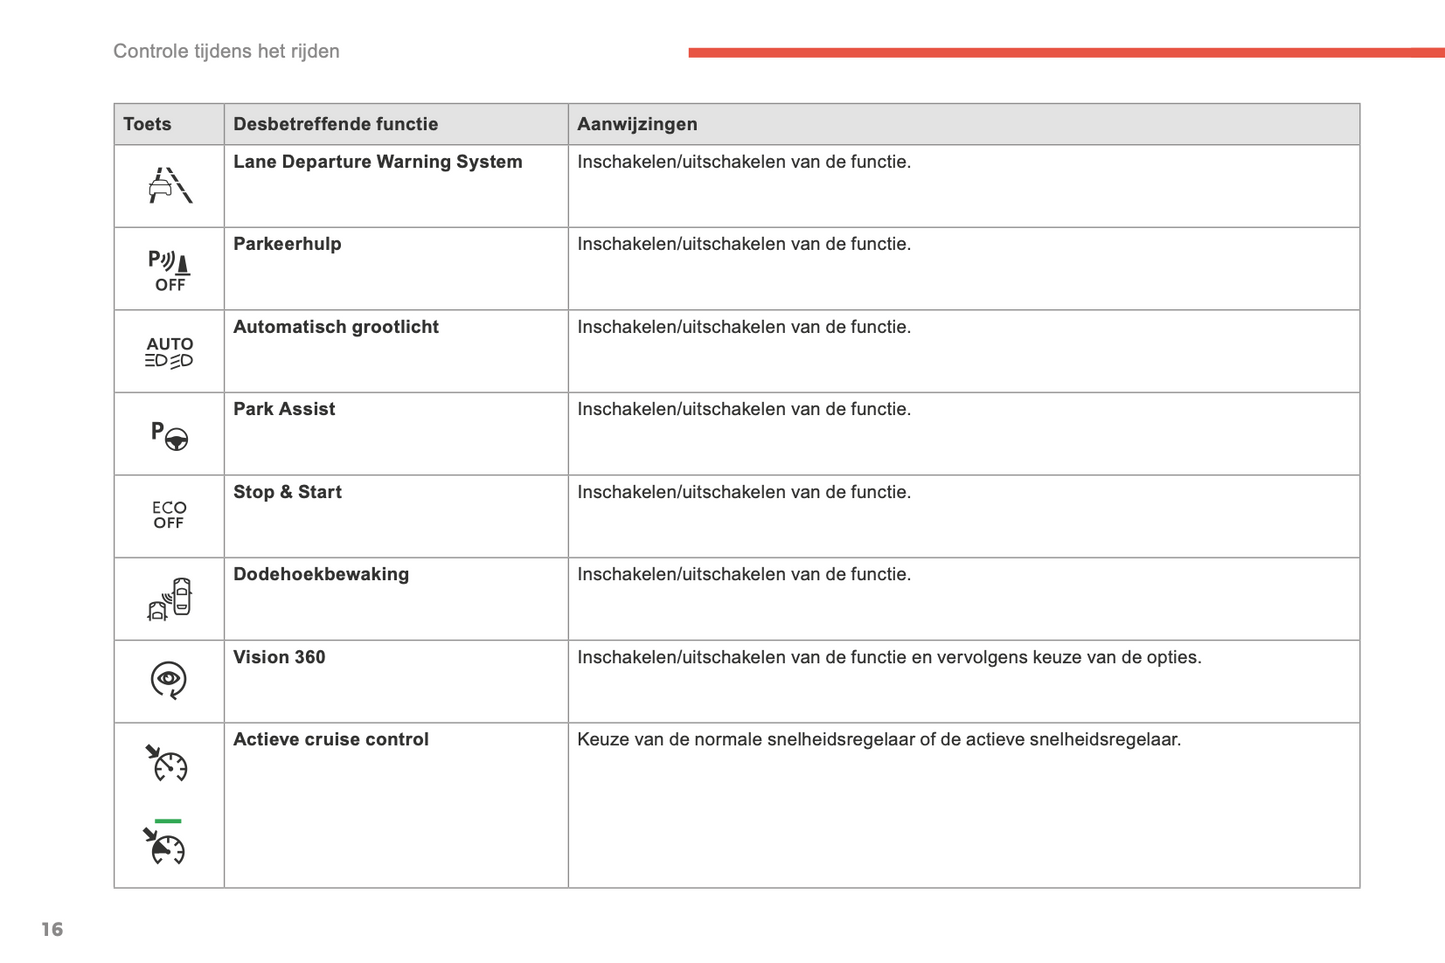Click the page number 16
The width and height of the screenshot is (1445, 963).
[x=52, y=929]
